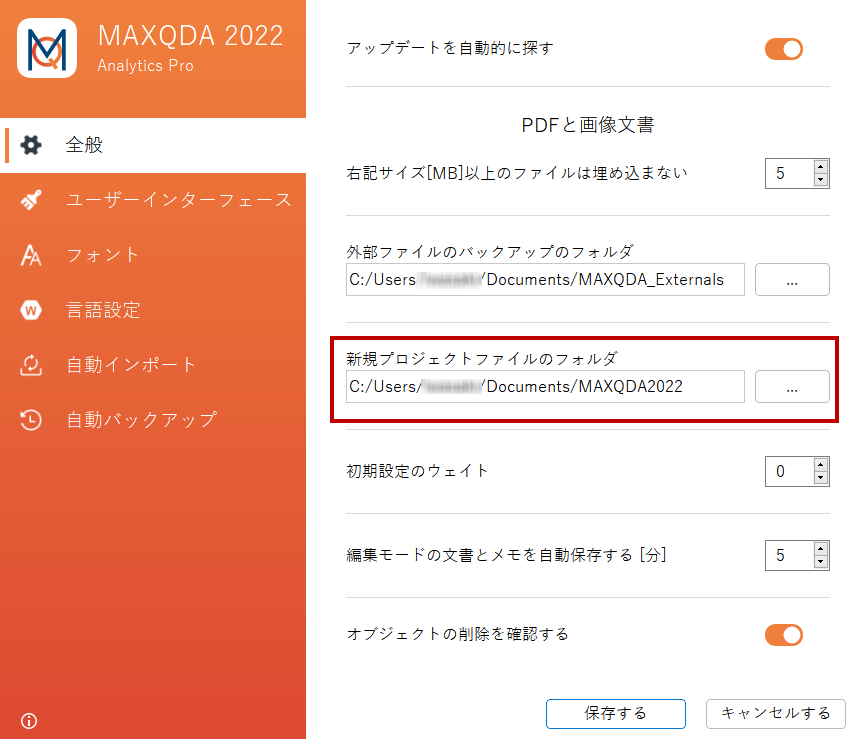Screen dimensions: 857x739
Task: Click the 新規プロジェクトファイルのフォルダ label
Action: 482,359
